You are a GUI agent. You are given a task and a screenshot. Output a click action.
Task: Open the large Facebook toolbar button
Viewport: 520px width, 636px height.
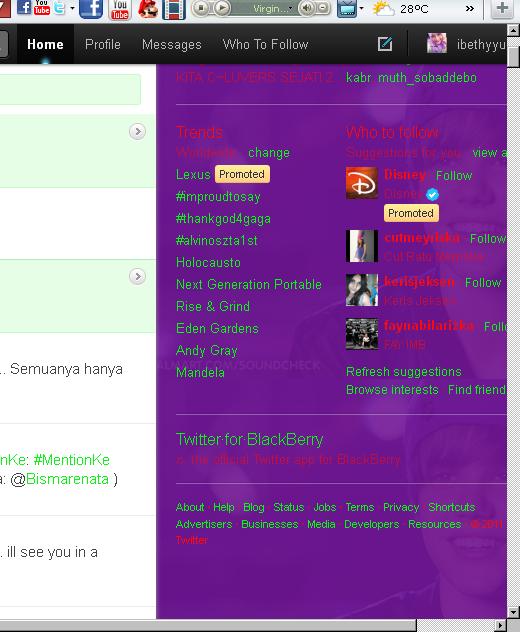tap(91, 9)
